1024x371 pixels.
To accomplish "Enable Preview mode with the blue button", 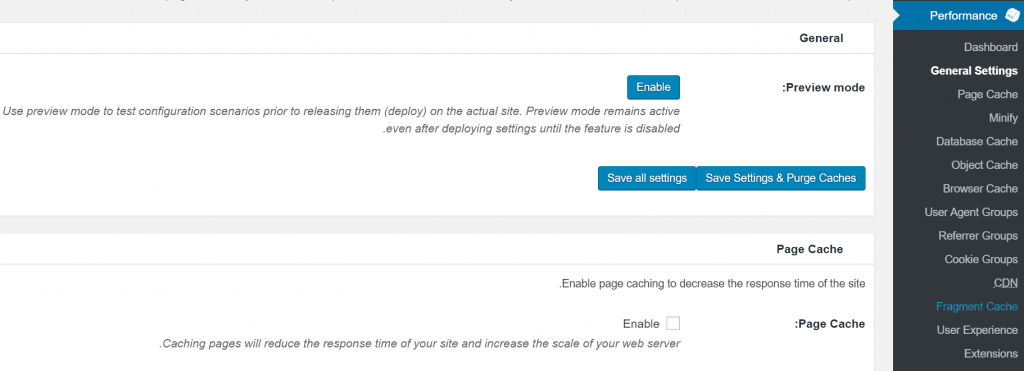I will (x=653, y=87).
